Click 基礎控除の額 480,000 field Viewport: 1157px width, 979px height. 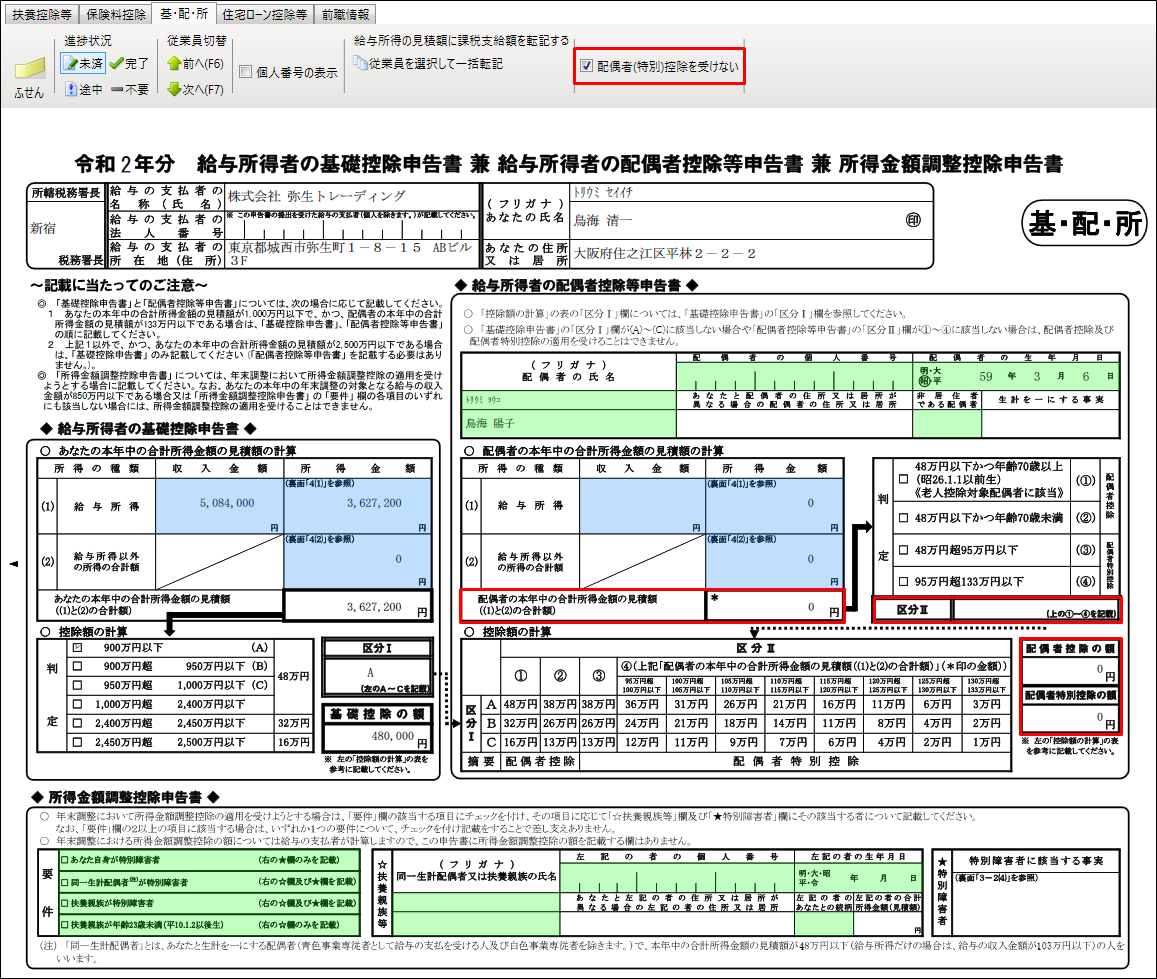(x=377, y=736)
